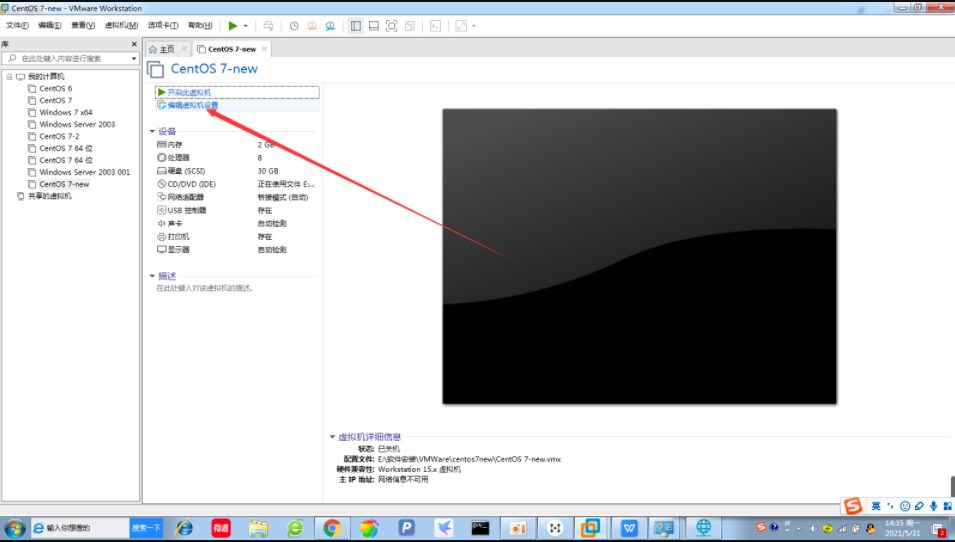Screen dimensions: 955x542
Task: Click the 网络适配器 network adapter row
Action: (236, 197)
